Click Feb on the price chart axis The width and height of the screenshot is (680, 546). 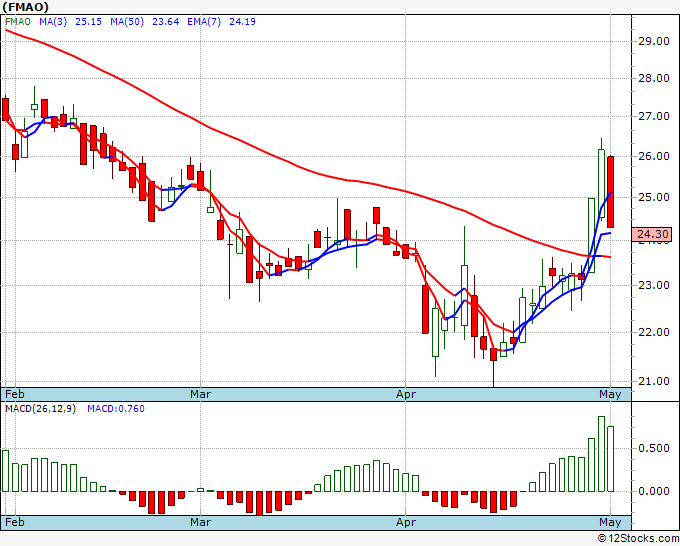pyautogui.click(x=15, y=394)
